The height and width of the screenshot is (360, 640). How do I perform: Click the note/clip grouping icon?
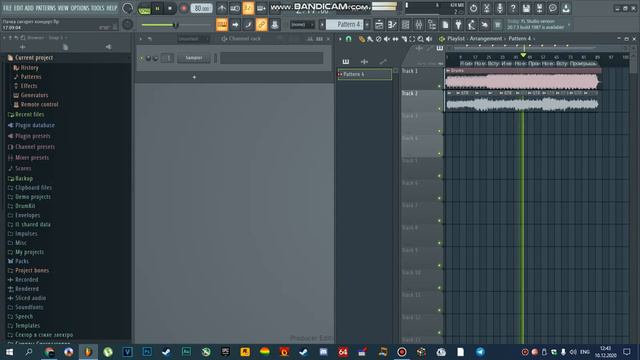click(x=248, y=24)
